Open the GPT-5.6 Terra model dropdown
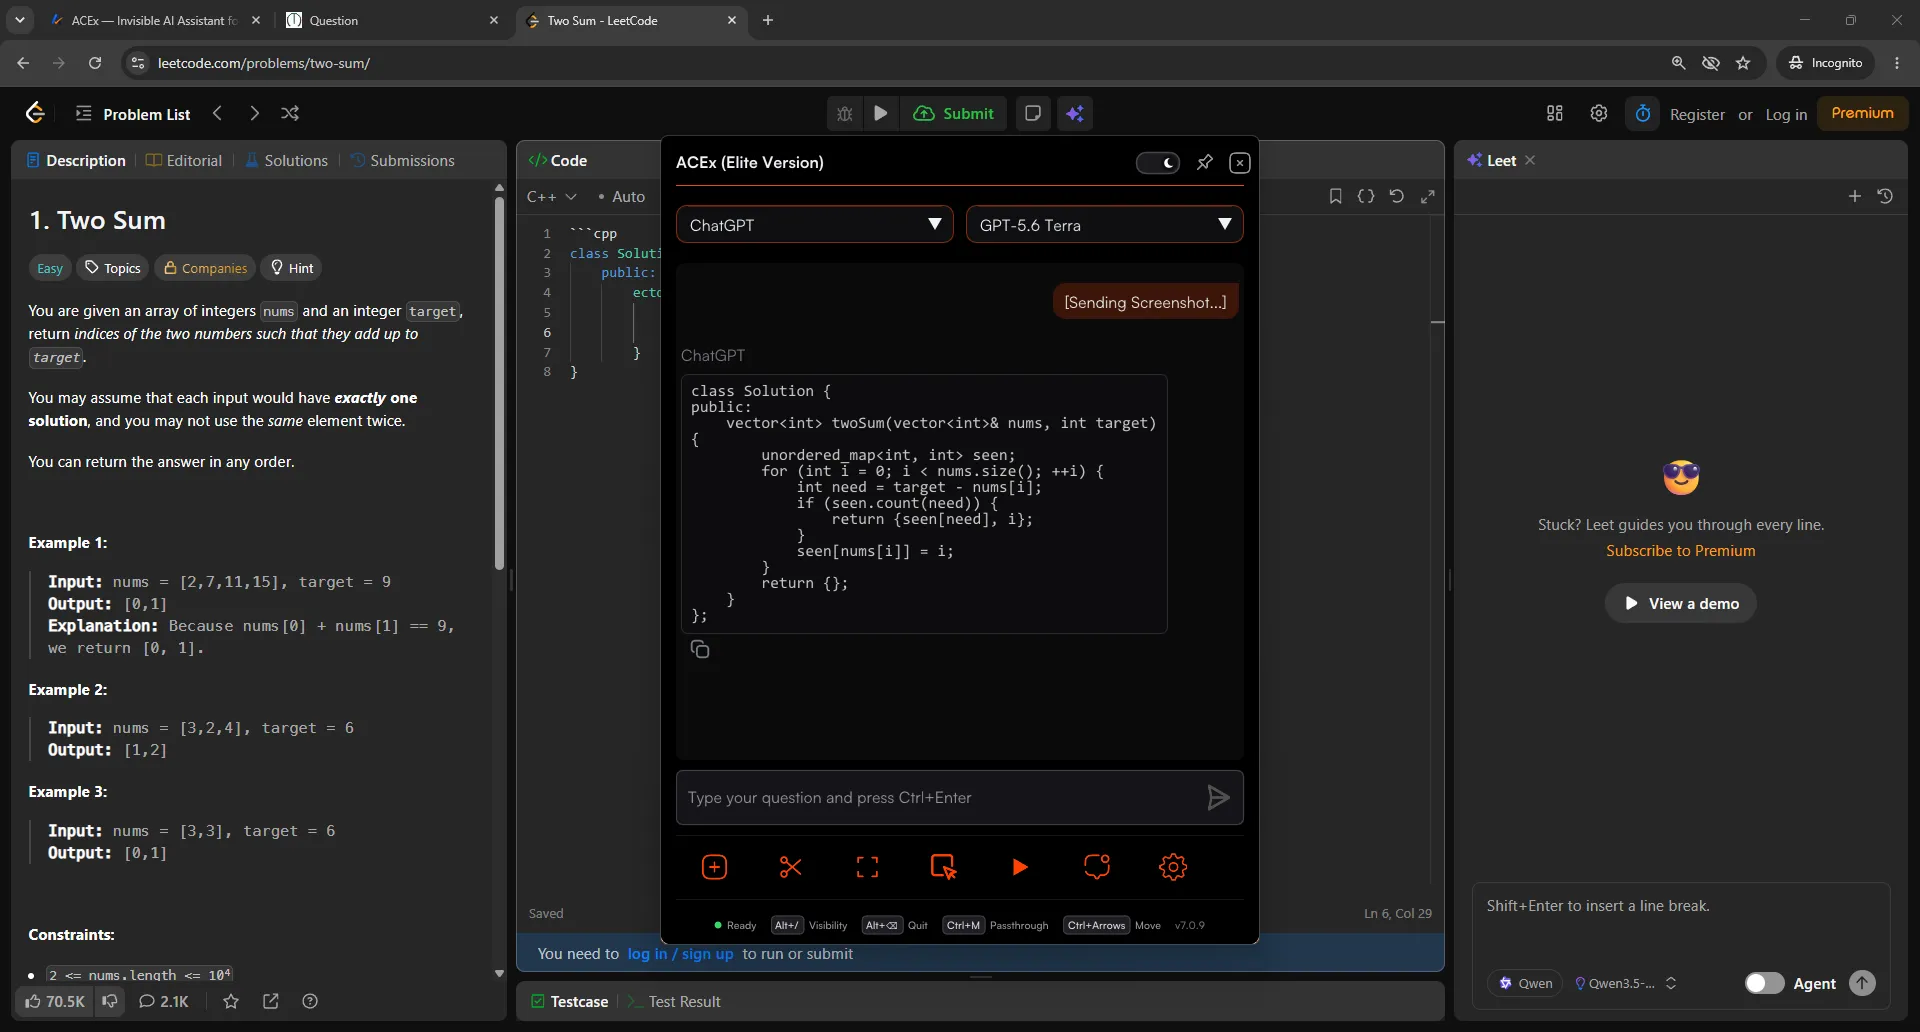This screenshot has height=1032, width=1920. tap(1104, 224)
